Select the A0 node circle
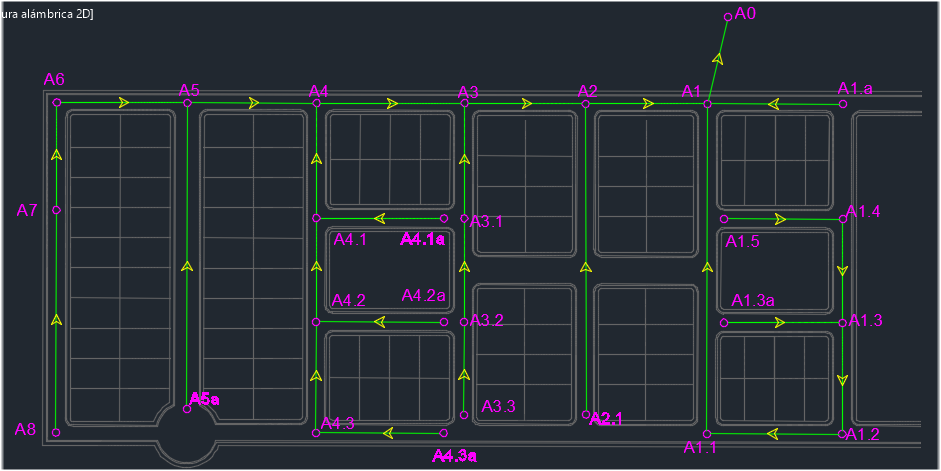941x471 pixels. click(x=727, y=17)
